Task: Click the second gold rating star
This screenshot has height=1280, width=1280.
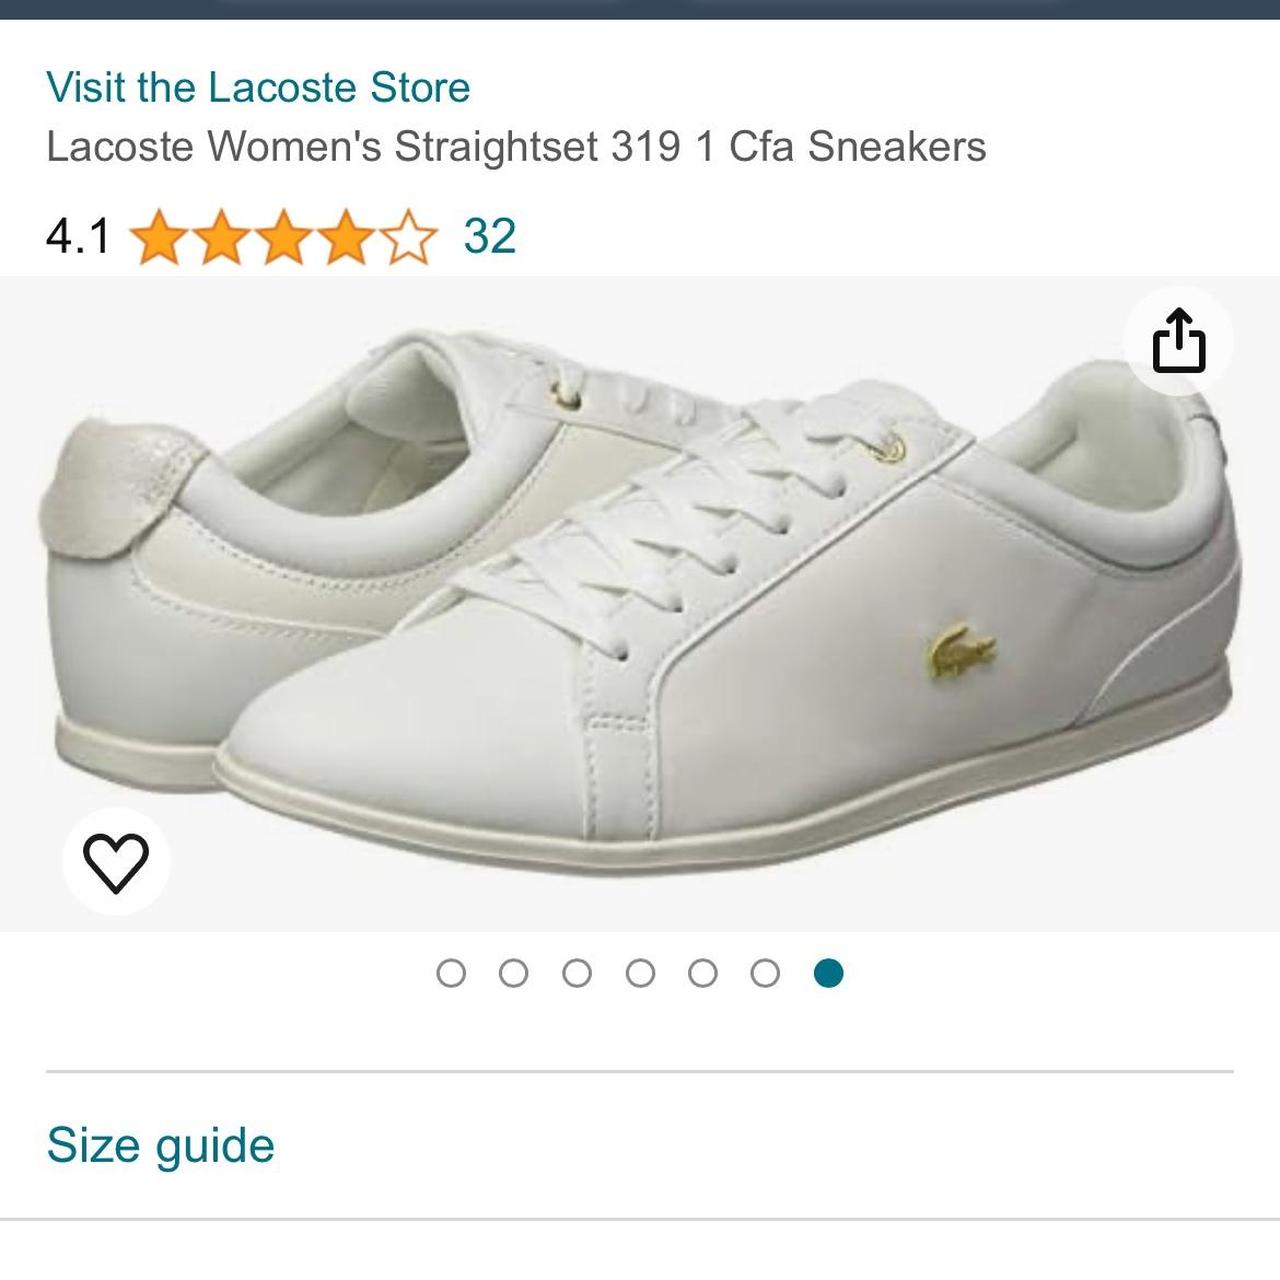Action: (x=221, y=237)
